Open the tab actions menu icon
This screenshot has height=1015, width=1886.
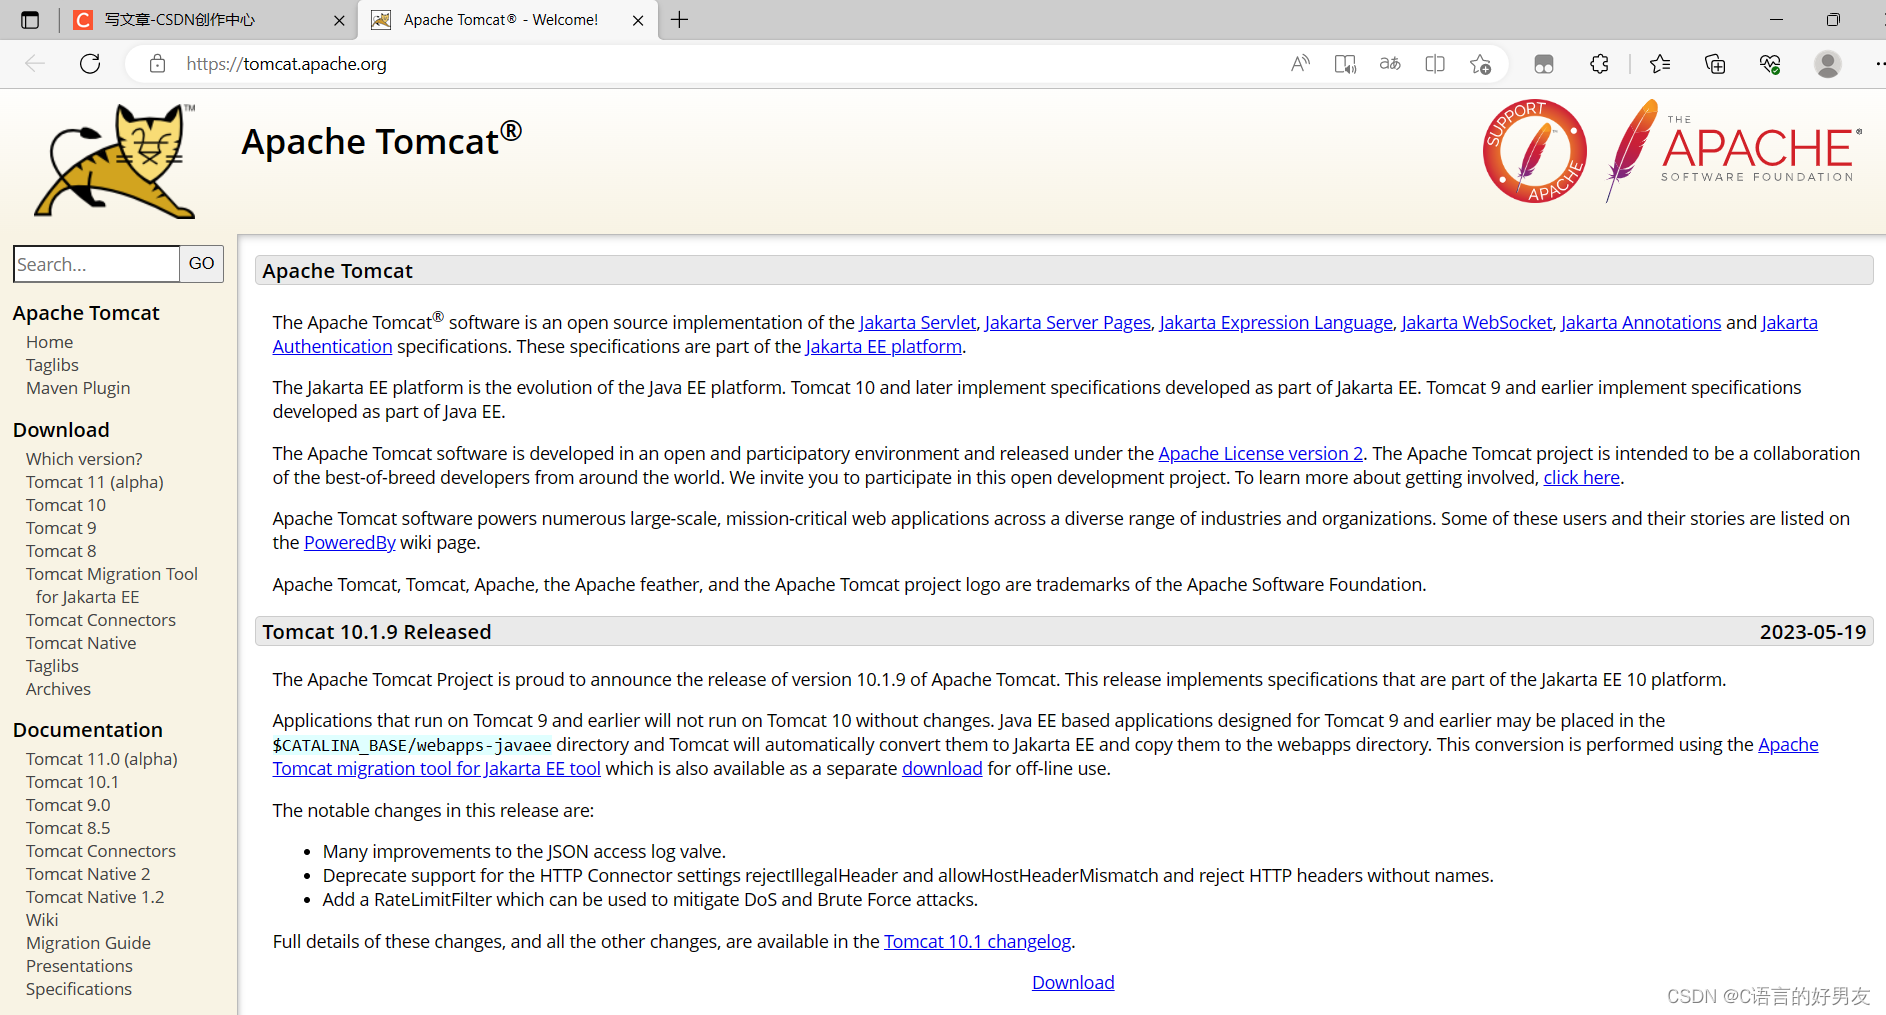(x=30, y=19)
